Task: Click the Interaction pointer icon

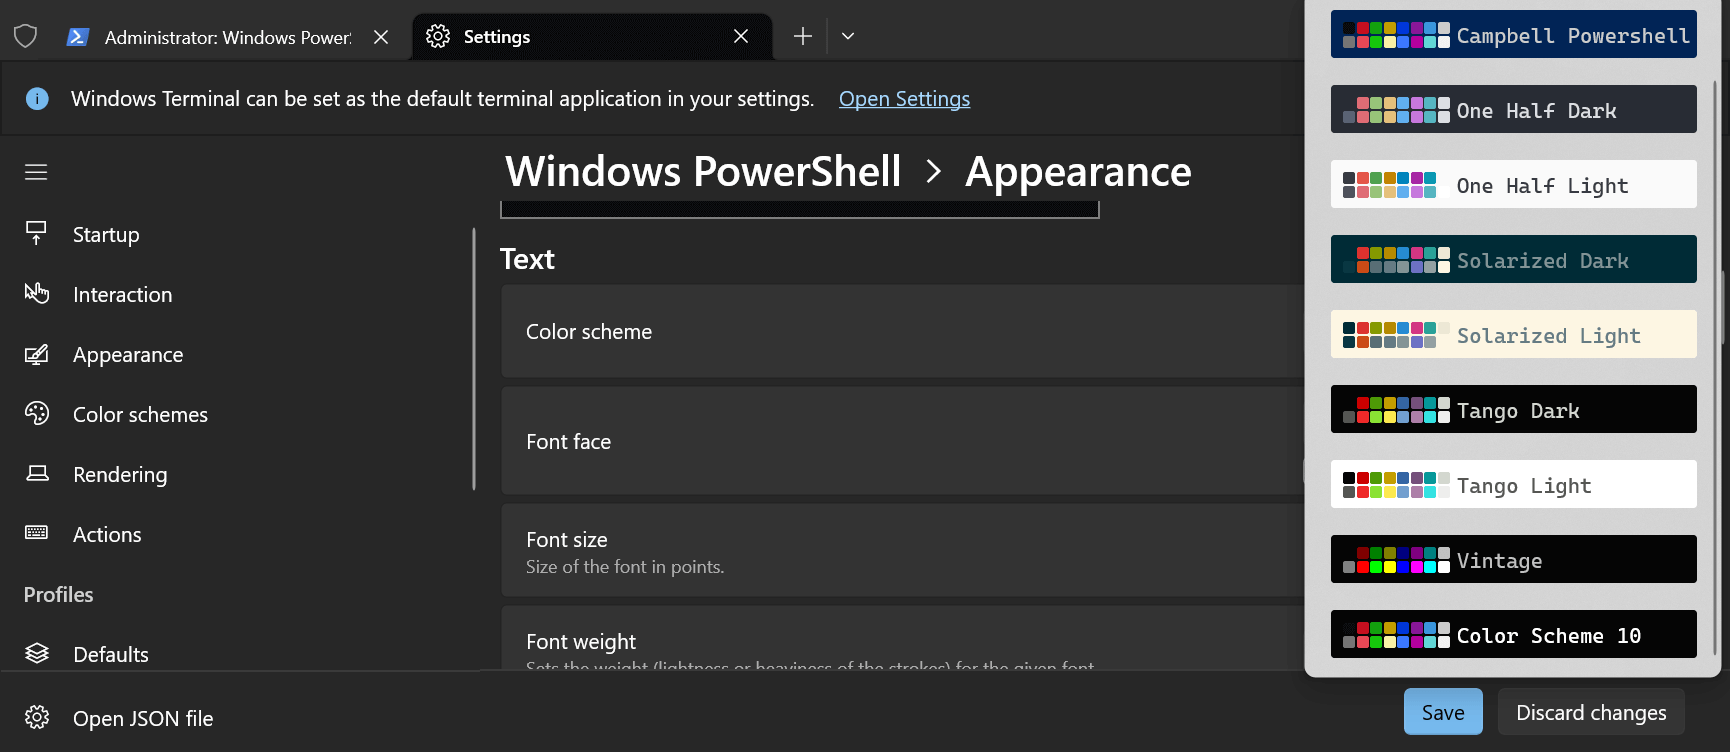Action: (x=37, y=294)
